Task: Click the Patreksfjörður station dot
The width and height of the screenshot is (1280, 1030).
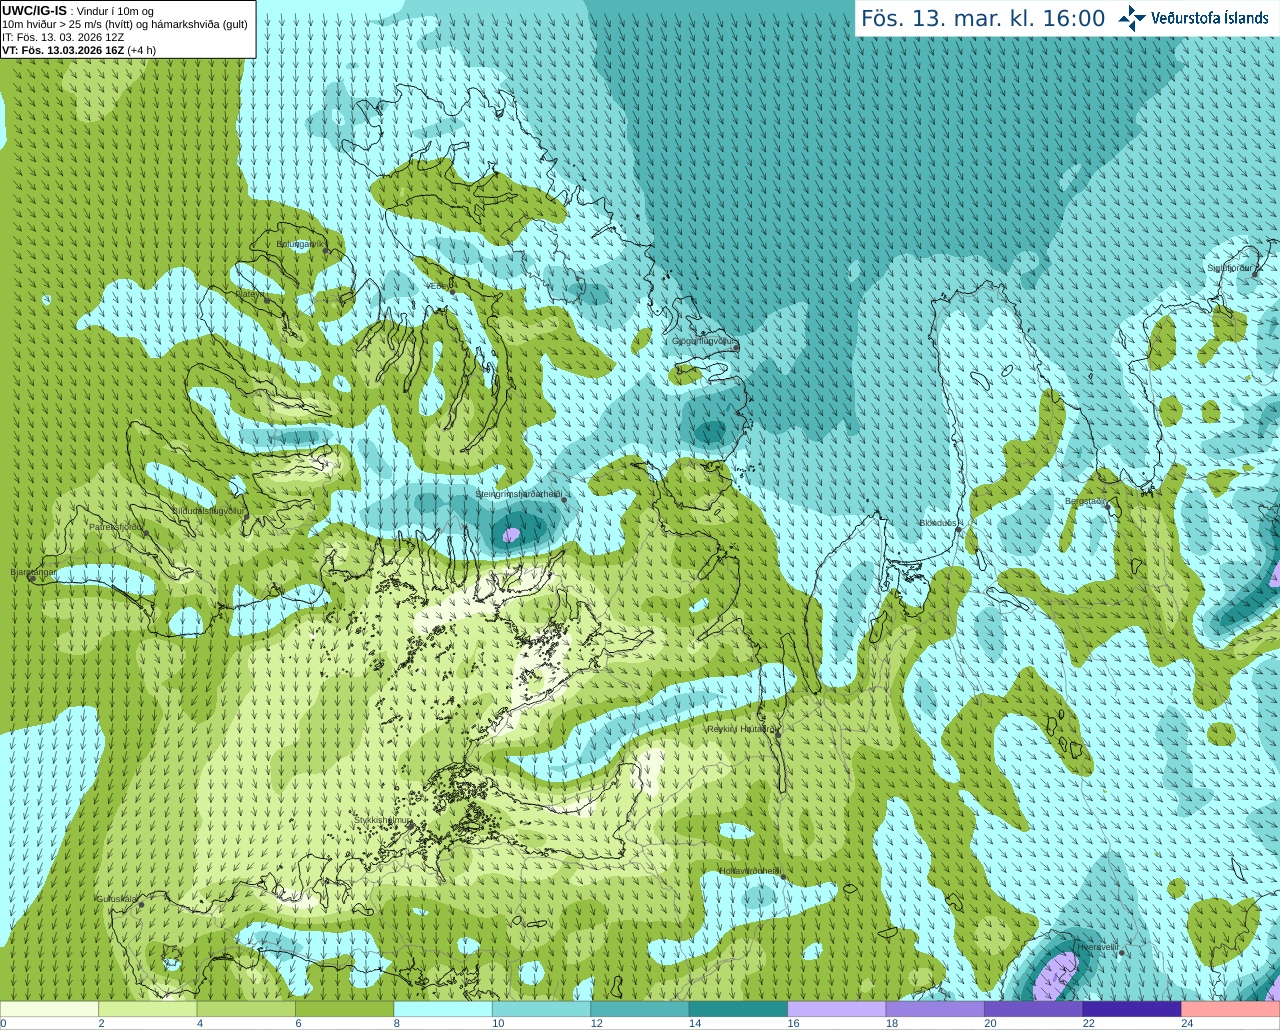Action: [x=146, y=533]
